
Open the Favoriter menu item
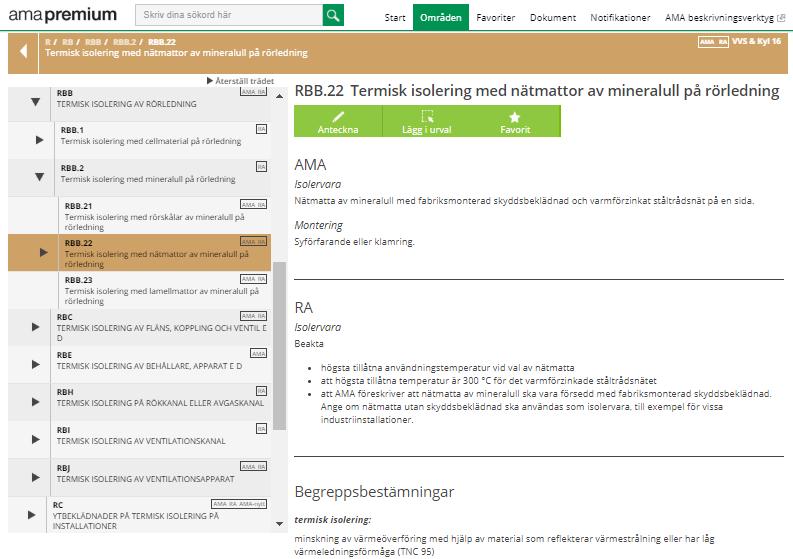(x=496, y=18)
